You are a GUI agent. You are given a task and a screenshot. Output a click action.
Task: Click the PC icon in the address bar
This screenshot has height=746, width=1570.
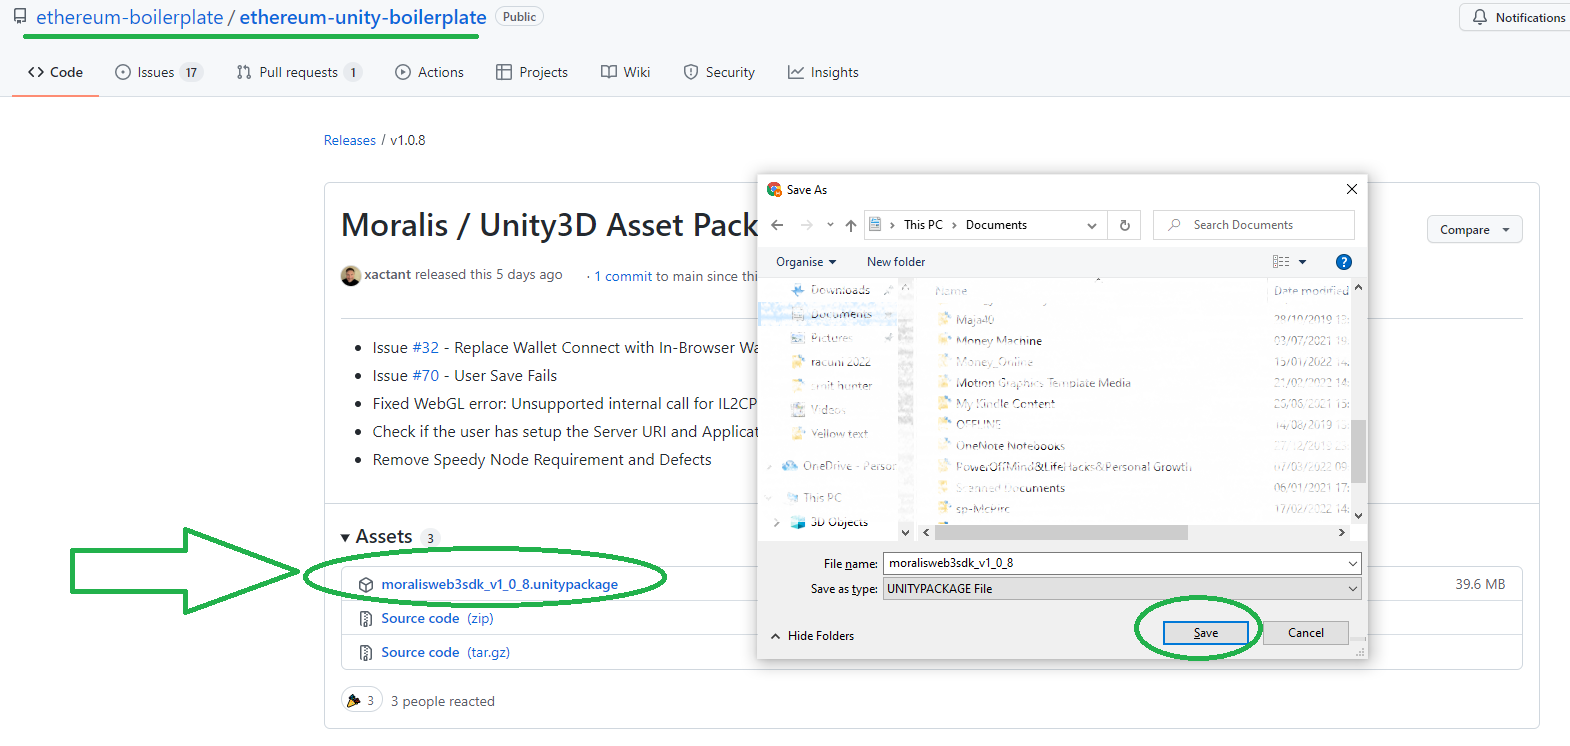click(875, 225)
